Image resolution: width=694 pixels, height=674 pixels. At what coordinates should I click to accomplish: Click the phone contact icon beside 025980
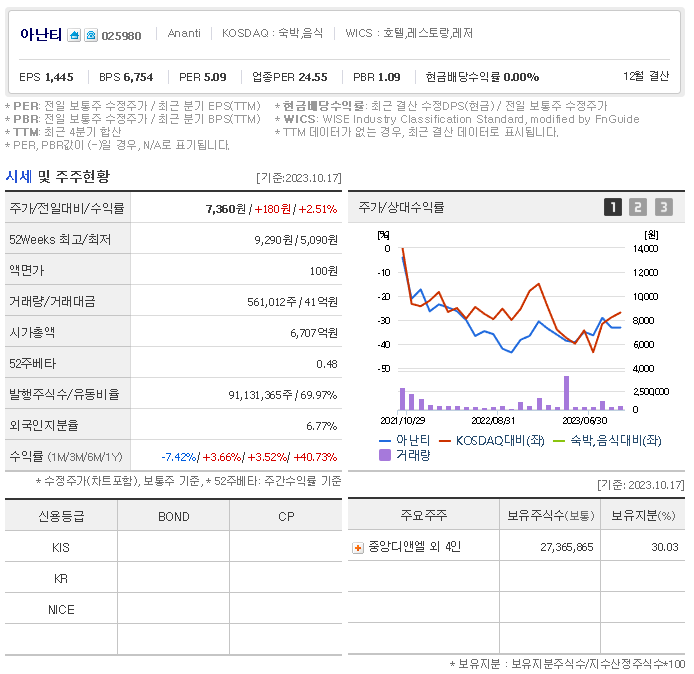pos(91,35)
